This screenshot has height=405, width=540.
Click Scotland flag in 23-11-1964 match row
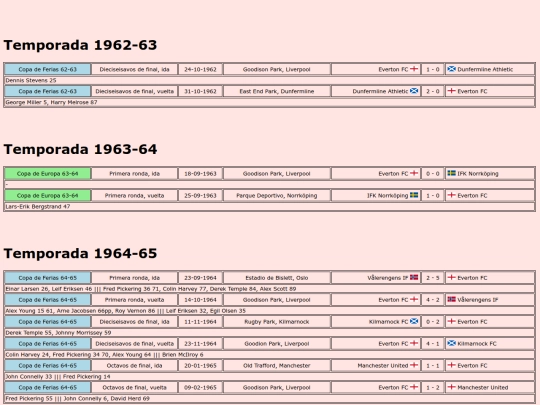[x=451, y=343]
